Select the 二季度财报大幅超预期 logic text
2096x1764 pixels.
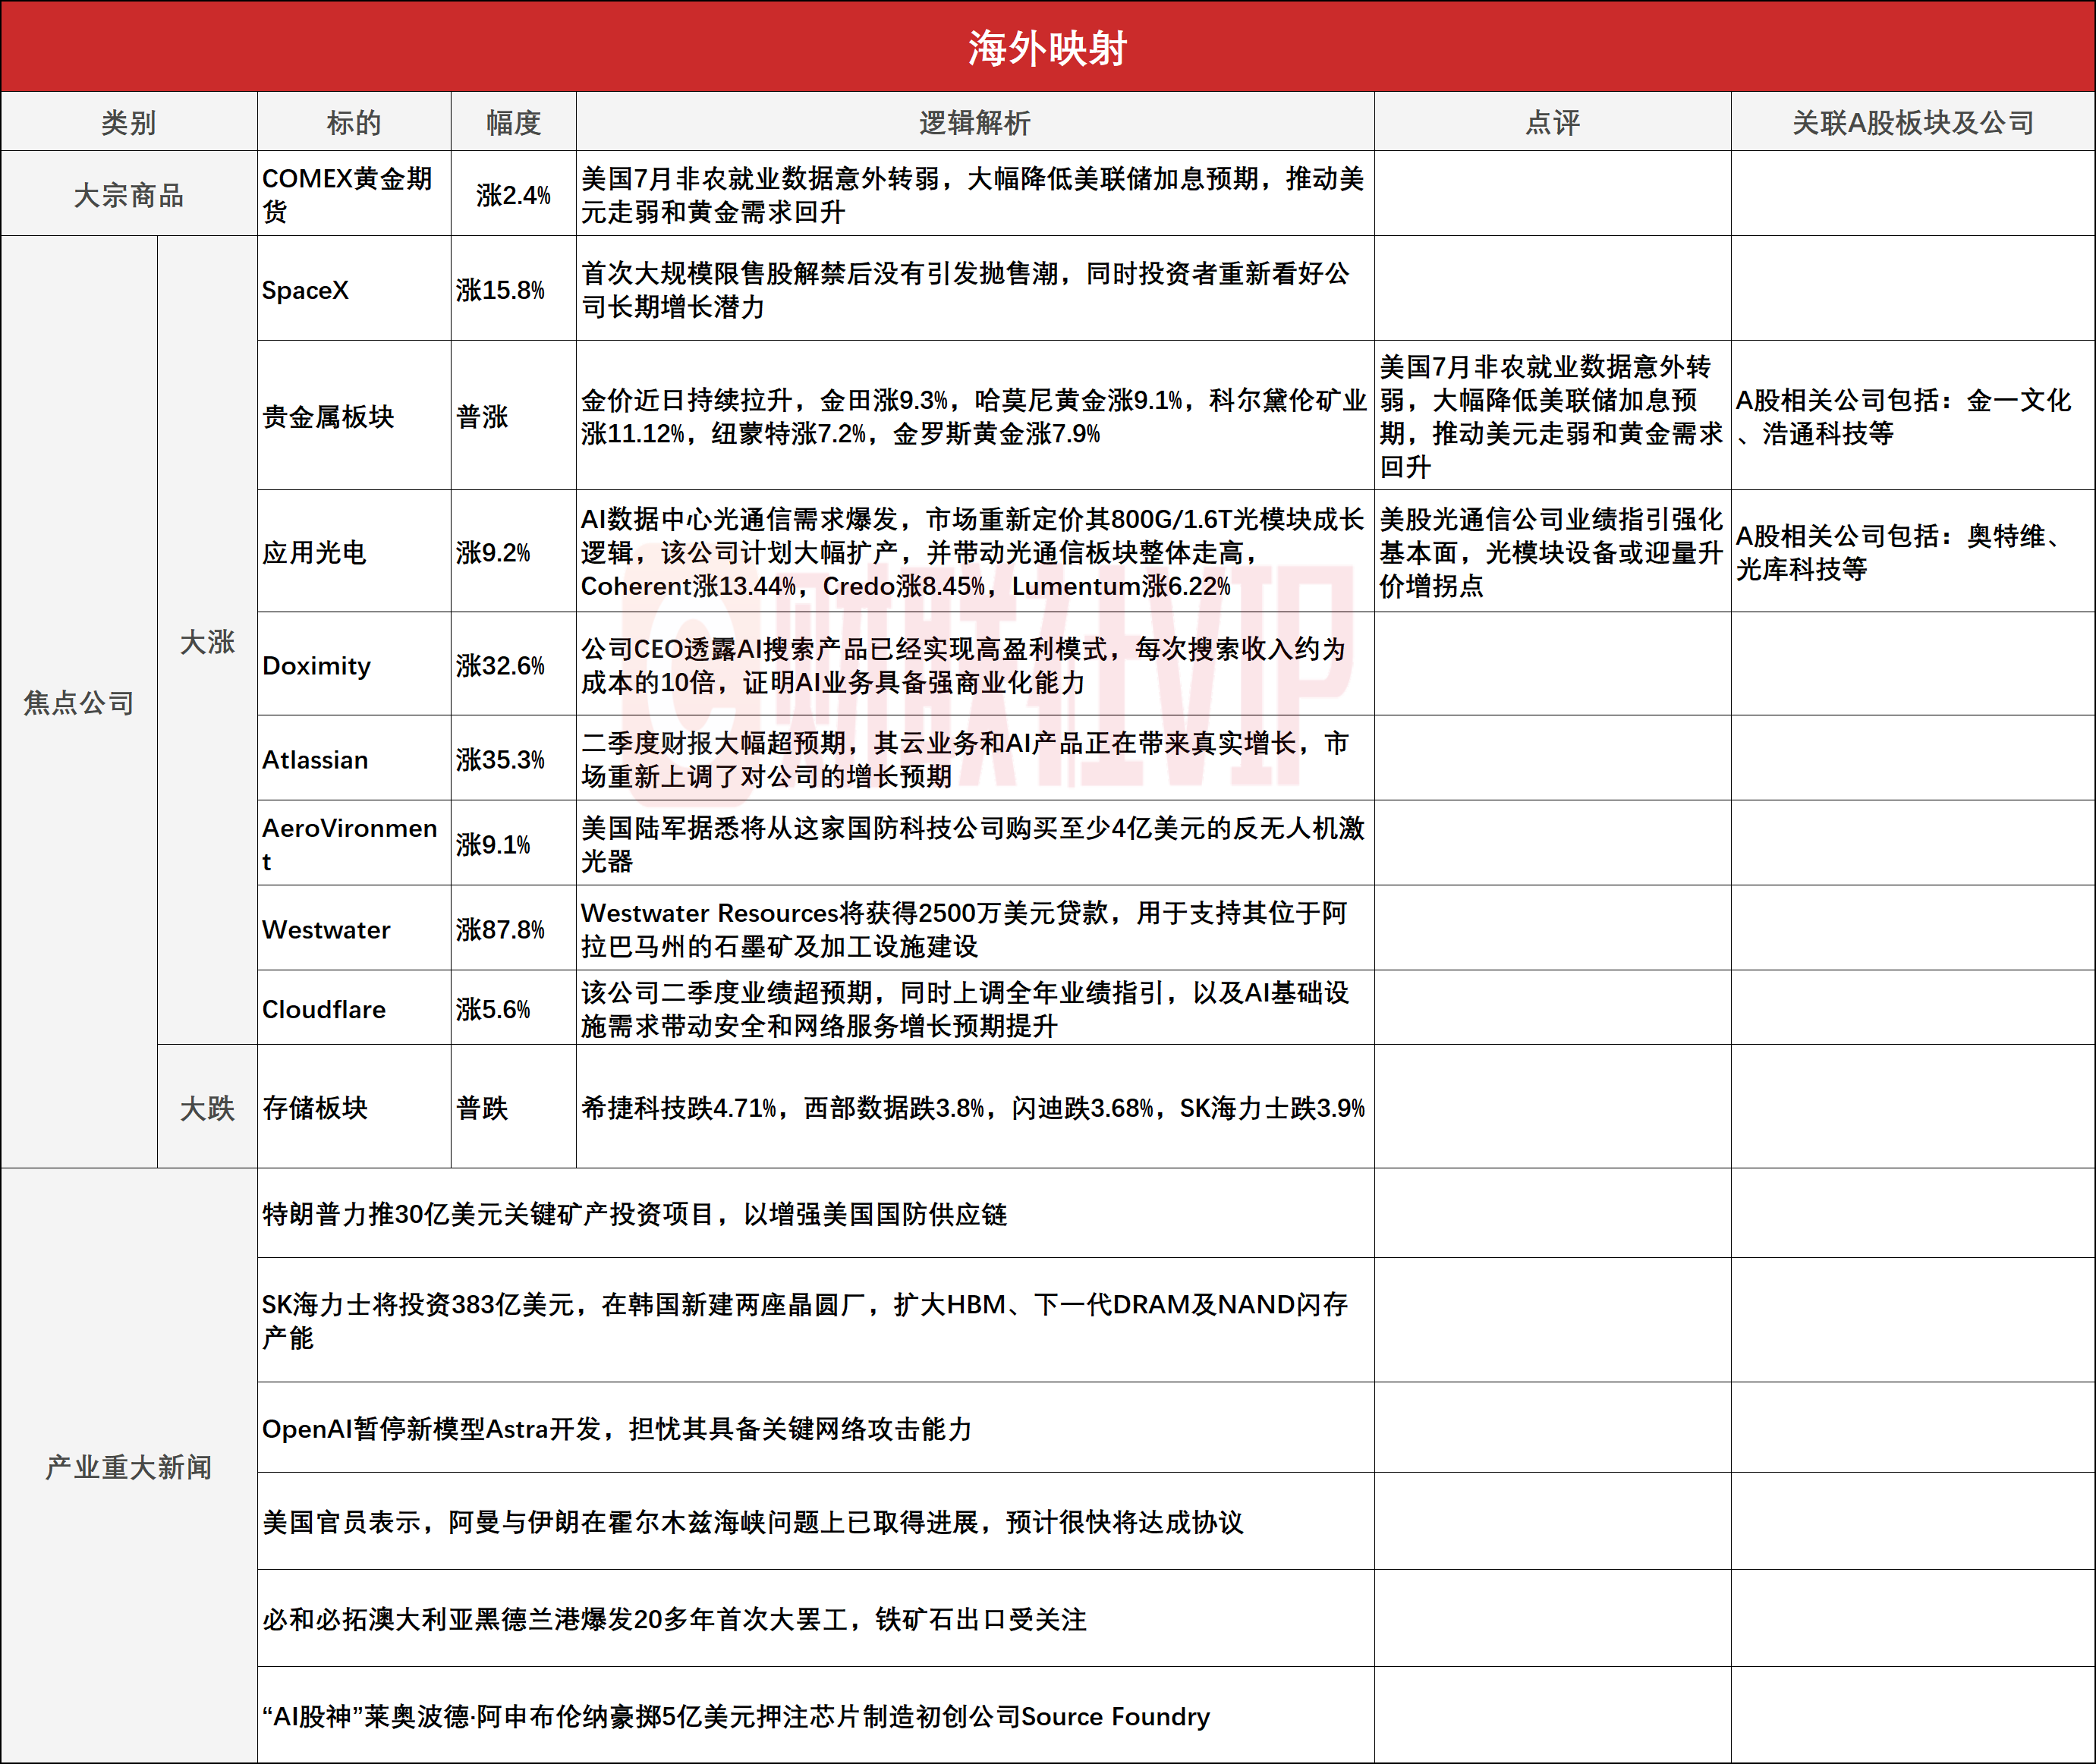coord(965,759)
